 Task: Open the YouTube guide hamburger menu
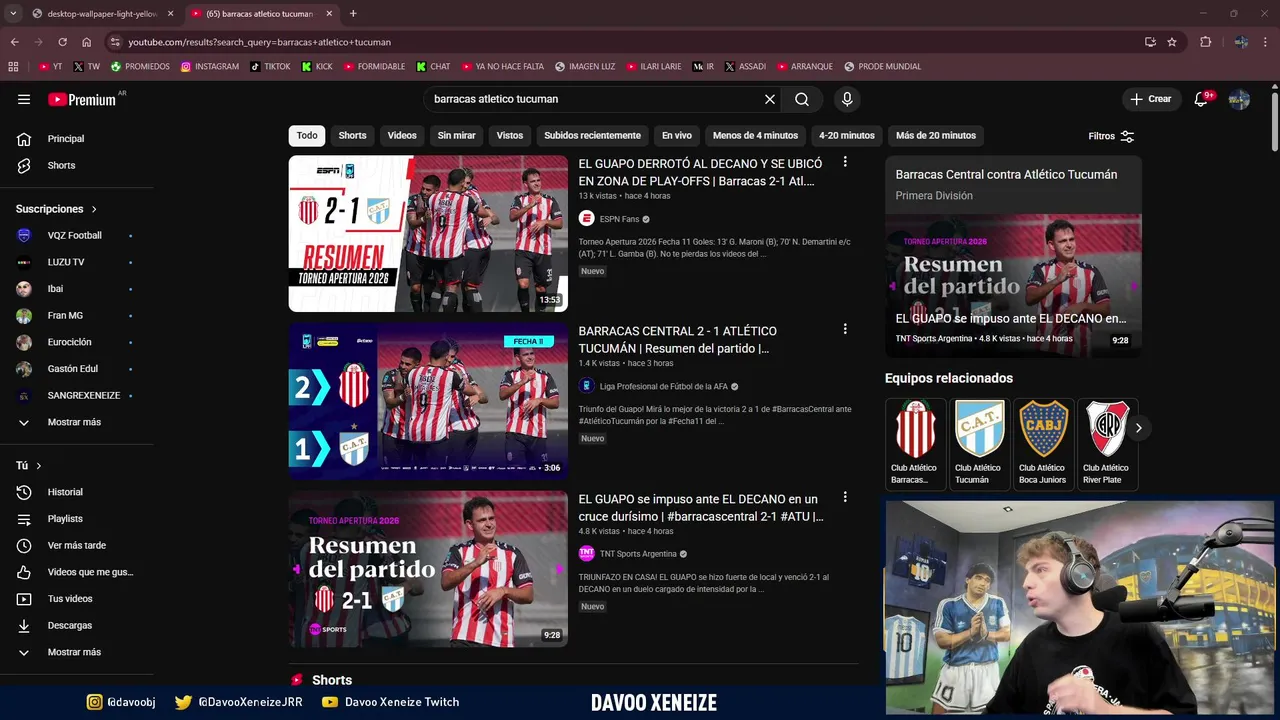point(24,99)
